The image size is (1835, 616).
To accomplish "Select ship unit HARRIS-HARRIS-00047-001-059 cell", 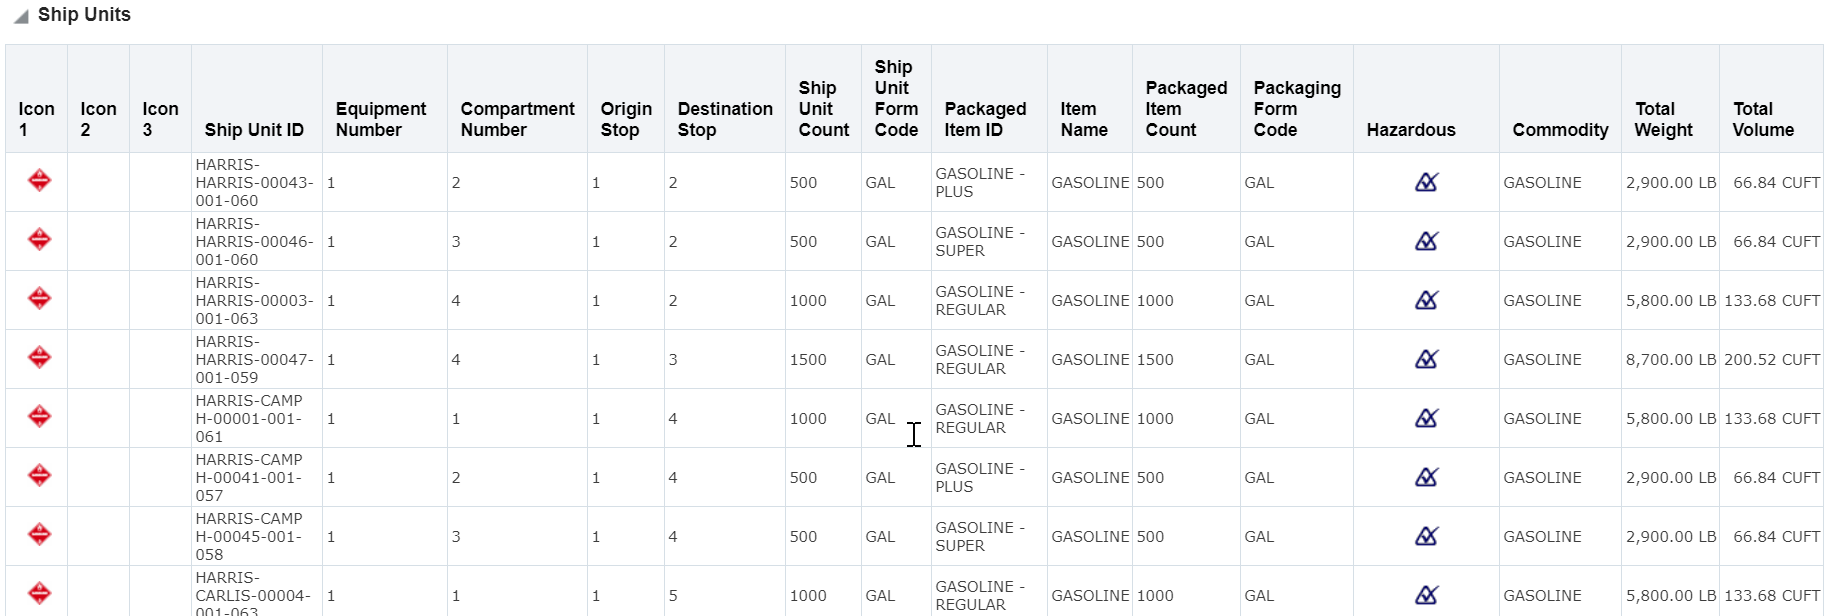I will [x=254, y=360].
